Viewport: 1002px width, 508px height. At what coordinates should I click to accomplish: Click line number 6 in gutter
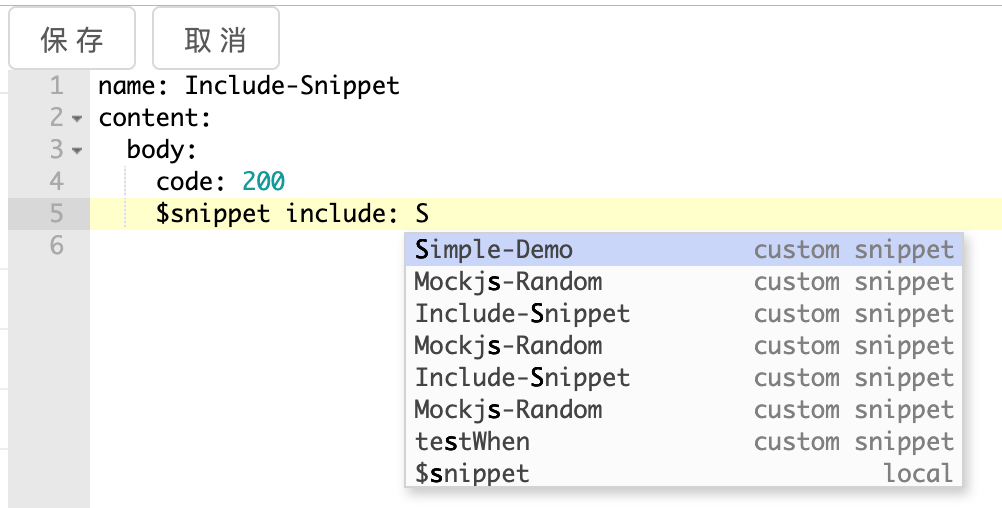coord(56,246)
